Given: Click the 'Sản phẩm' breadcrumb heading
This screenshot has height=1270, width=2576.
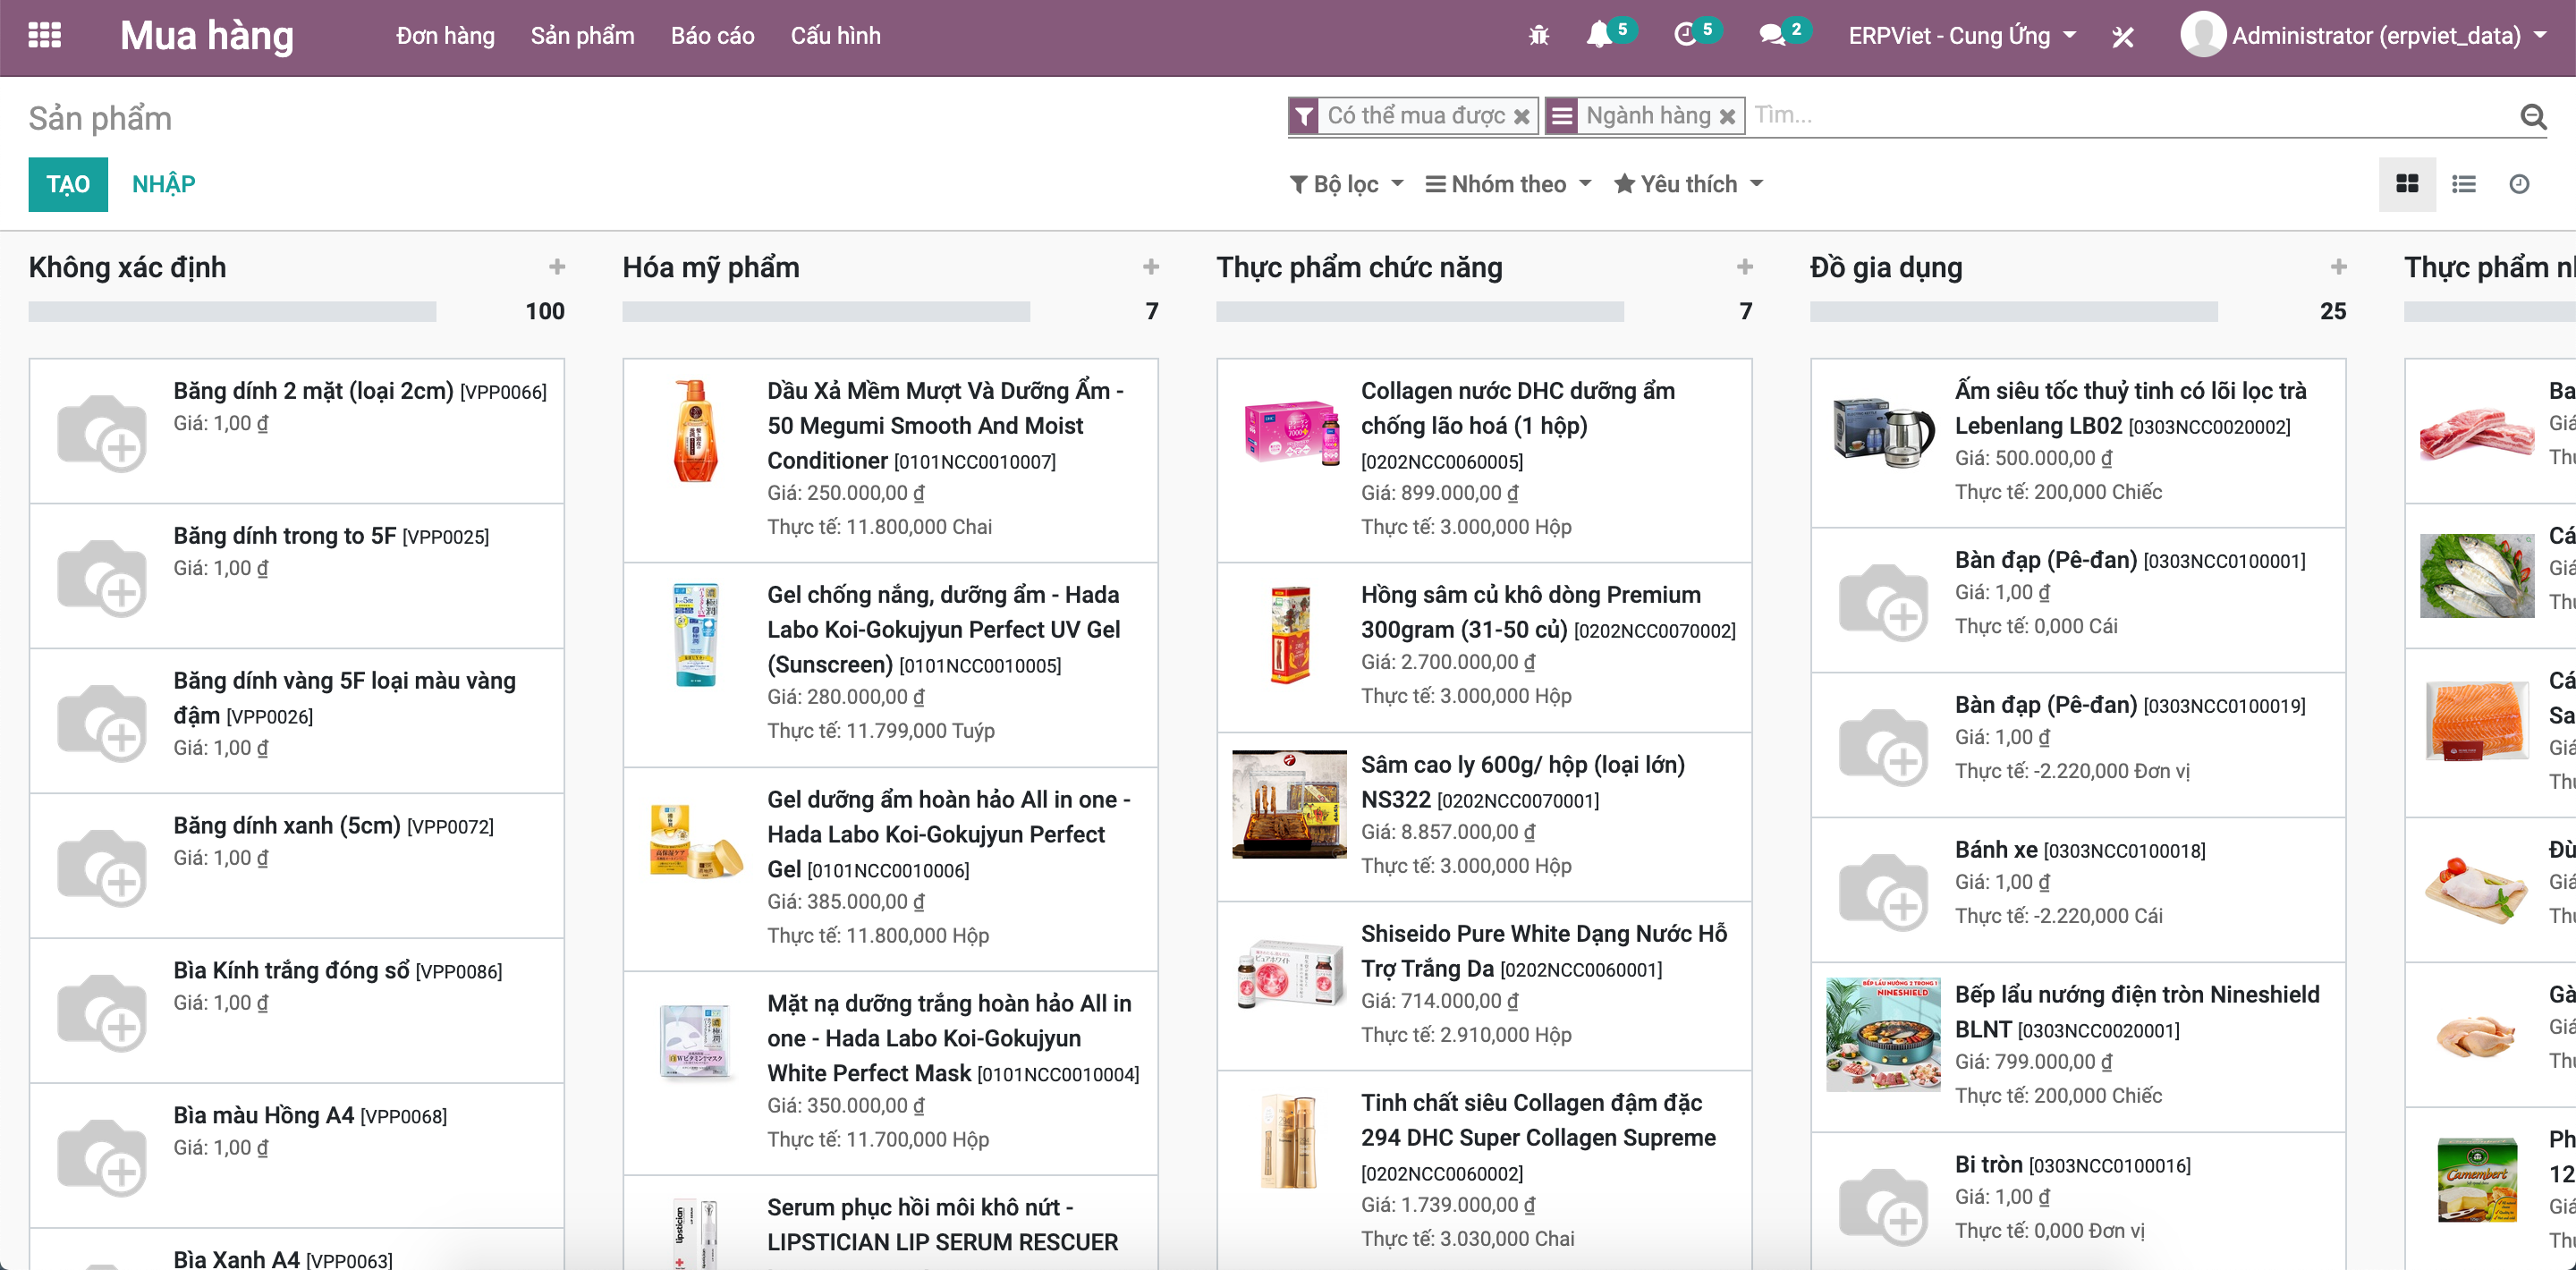Looking at the screenshot, I should (100, 118).
